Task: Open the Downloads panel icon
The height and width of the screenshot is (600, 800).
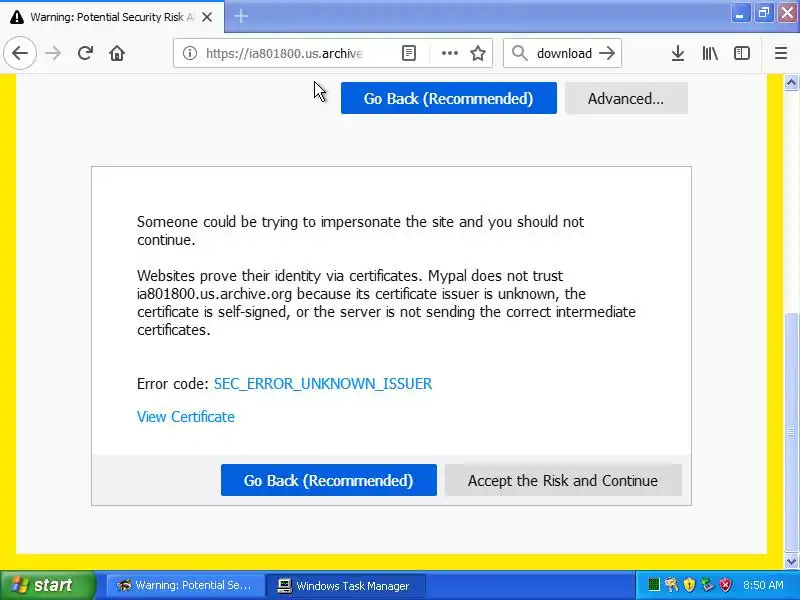Action: click(x=678, y=53)
